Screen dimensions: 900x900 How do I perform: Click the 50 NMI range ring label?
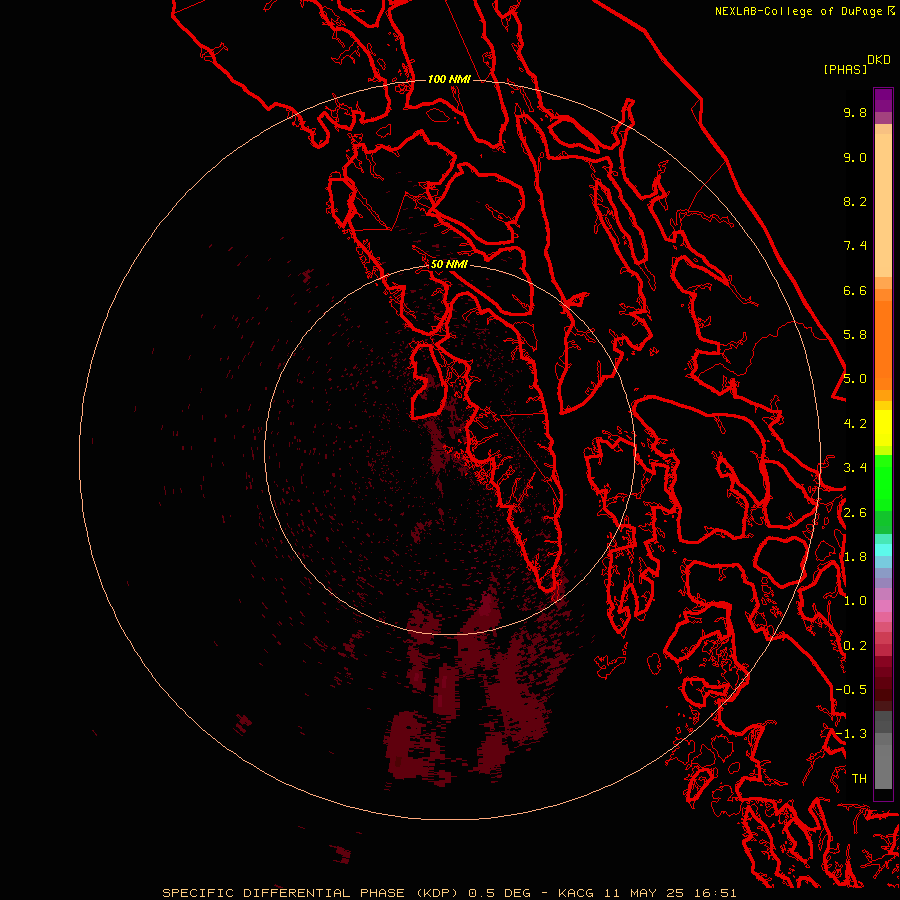pyautogui.click(x=449, y=264)
